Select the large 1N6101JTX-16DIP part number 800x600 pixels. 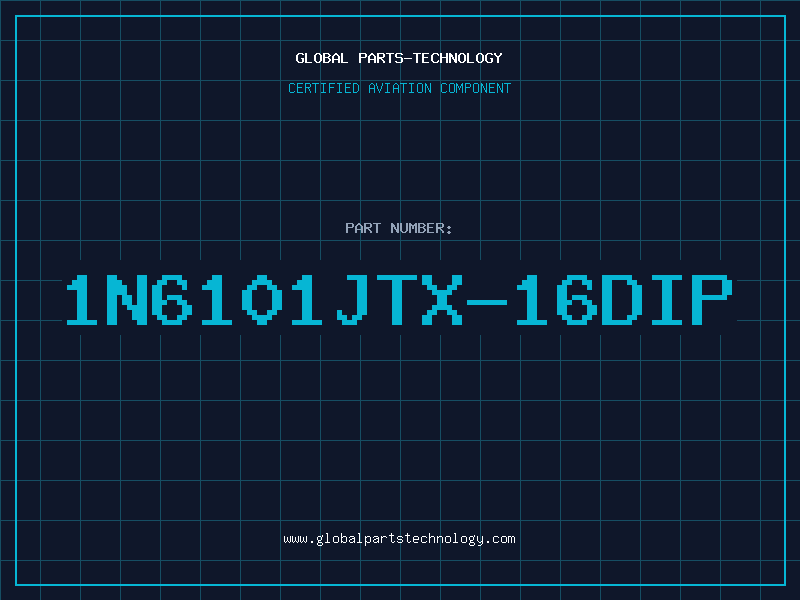399,299
